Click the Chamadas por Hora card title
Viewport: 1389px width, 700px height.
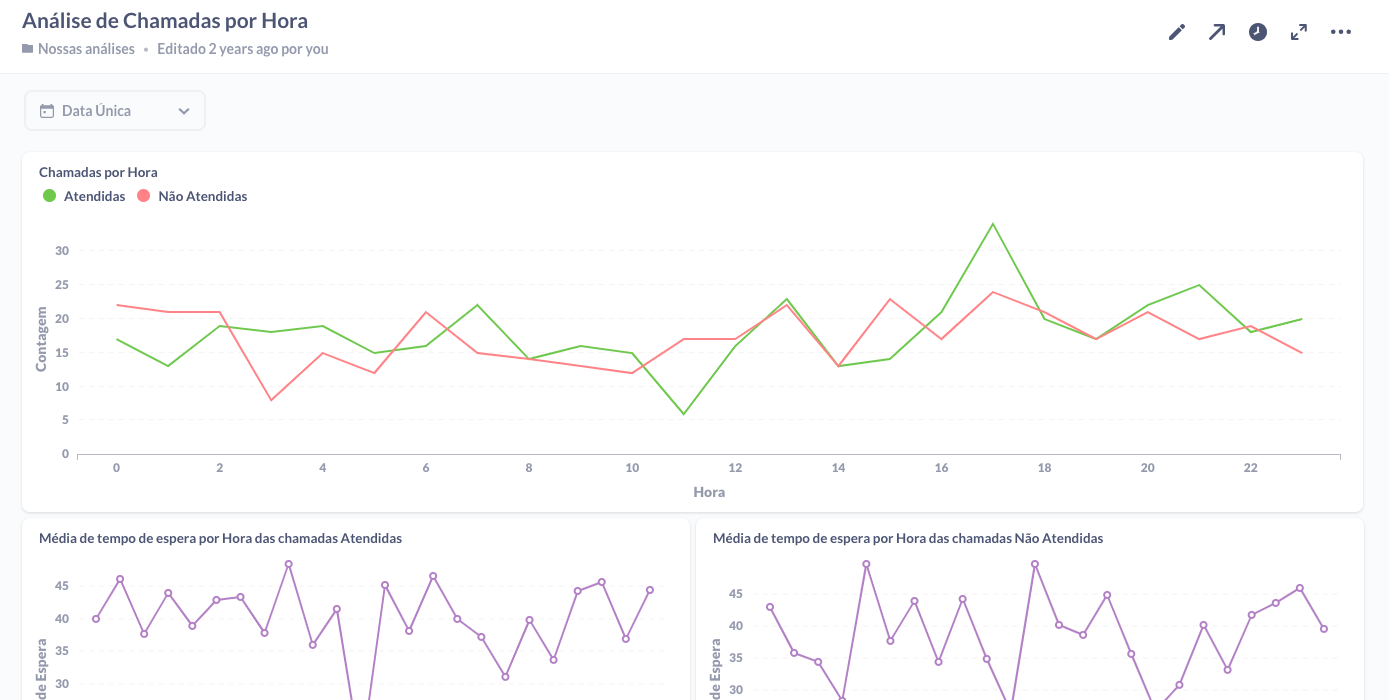[x=98, y=172]
